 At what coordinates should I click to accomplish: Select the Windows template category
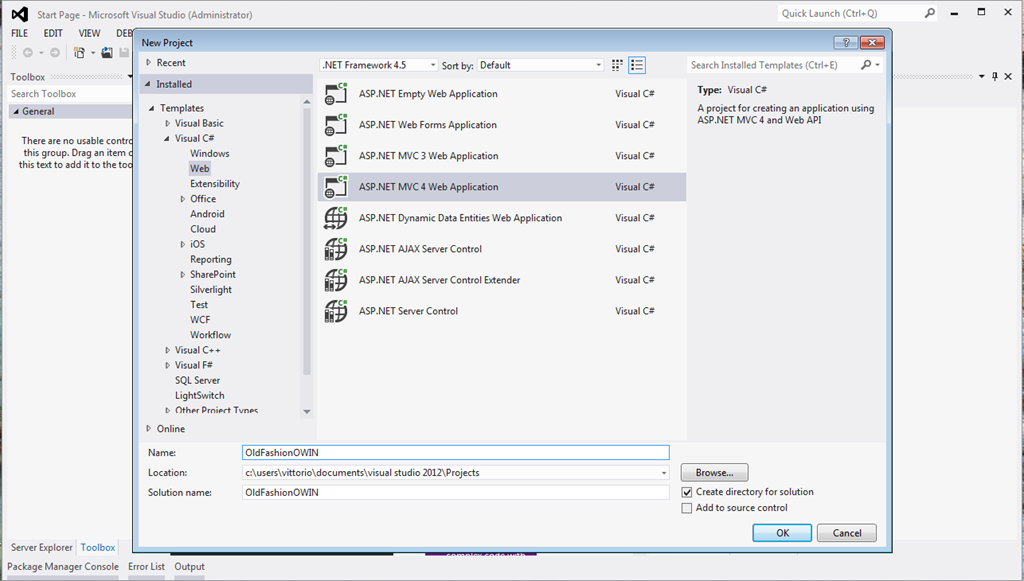[x=210, y=153]
